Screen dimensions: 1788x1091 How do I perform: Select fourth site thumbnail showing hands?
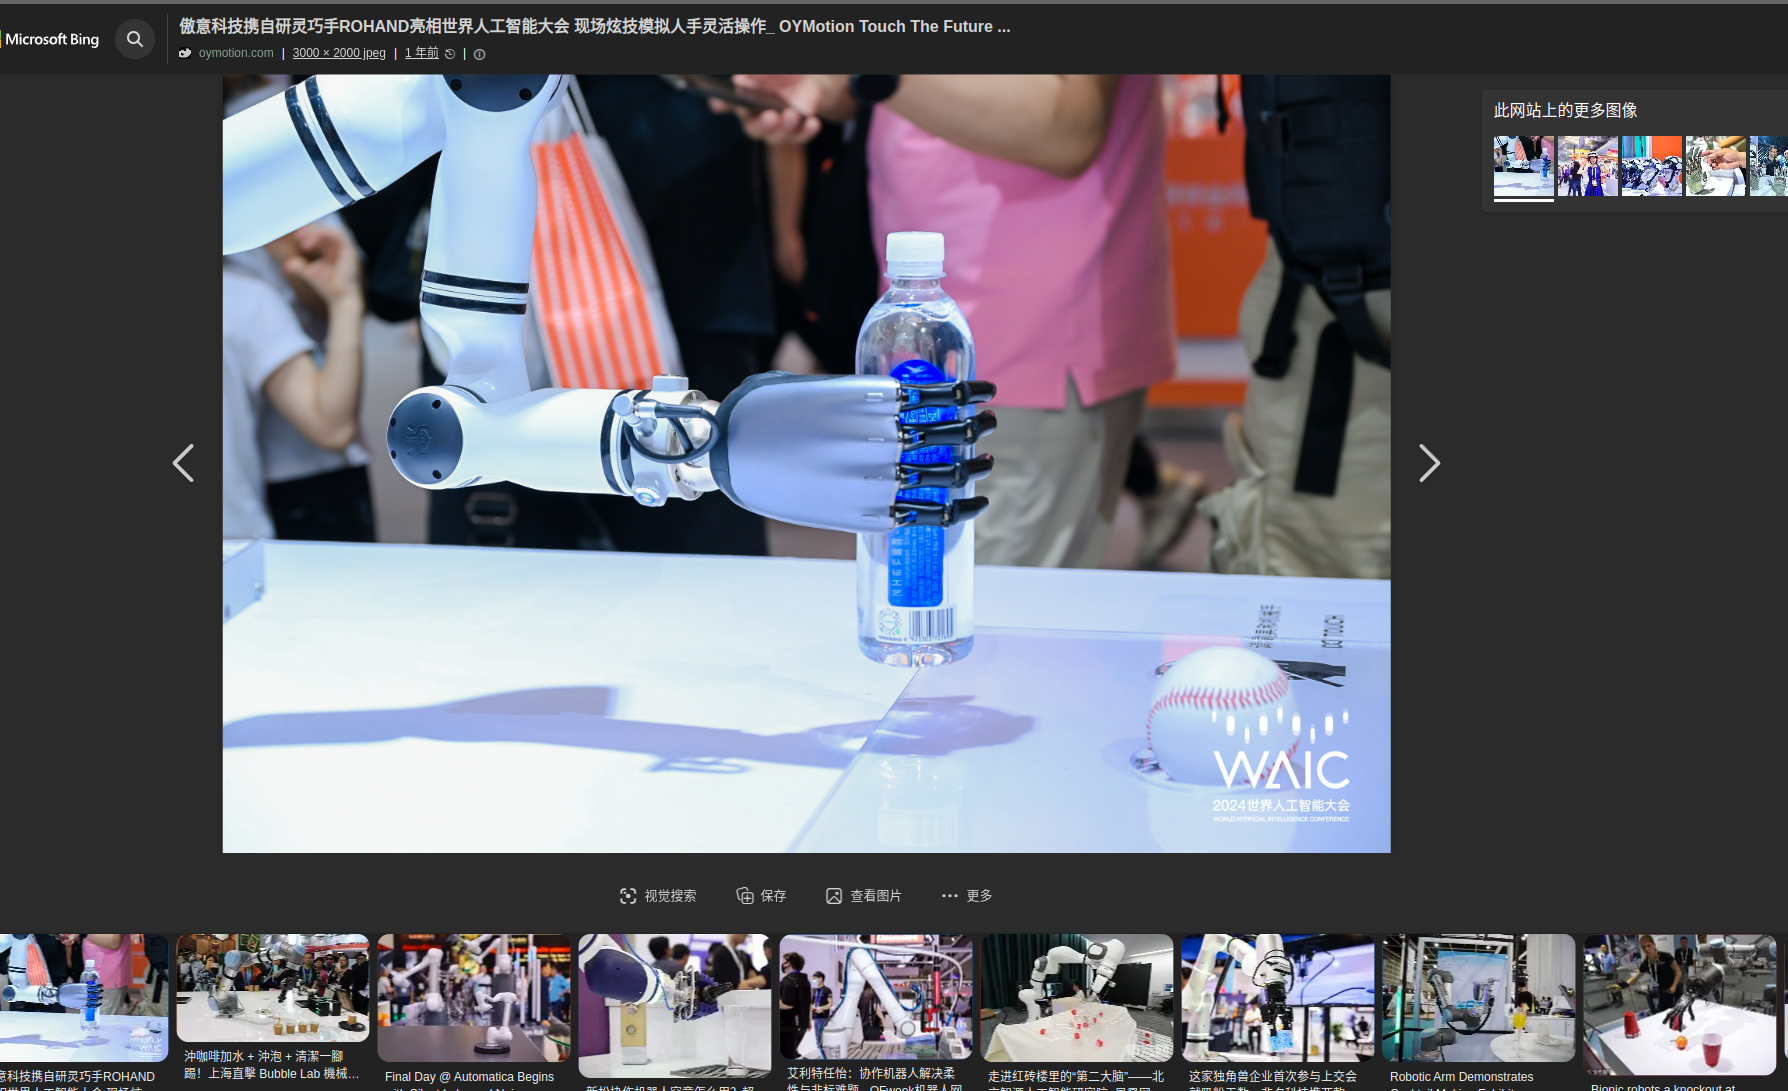click(1716, 166)
